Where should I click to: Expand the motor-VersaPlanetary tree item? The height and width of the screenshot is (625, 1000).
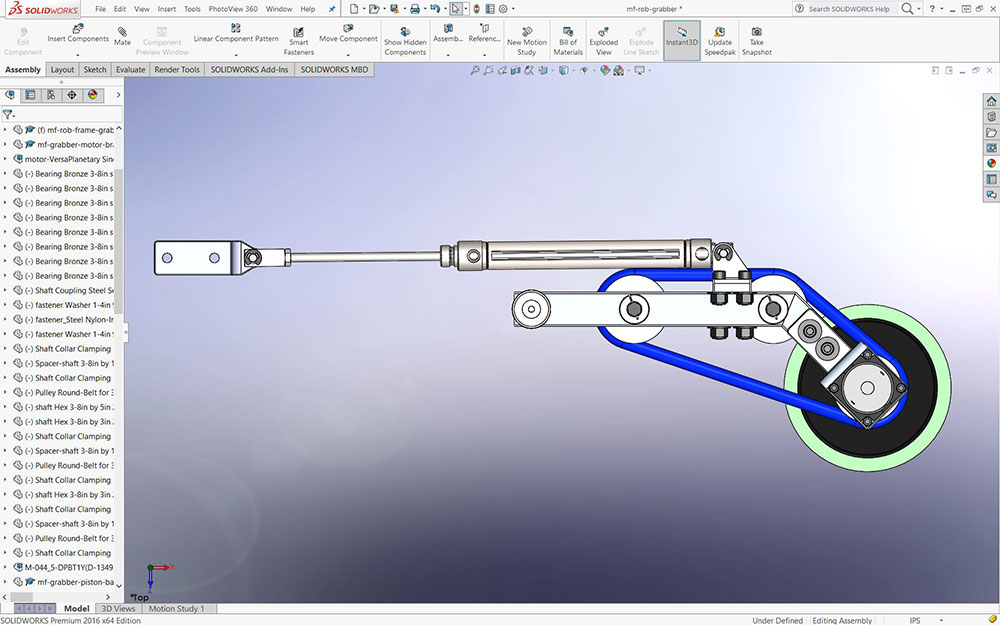click(x=6, y=159)
